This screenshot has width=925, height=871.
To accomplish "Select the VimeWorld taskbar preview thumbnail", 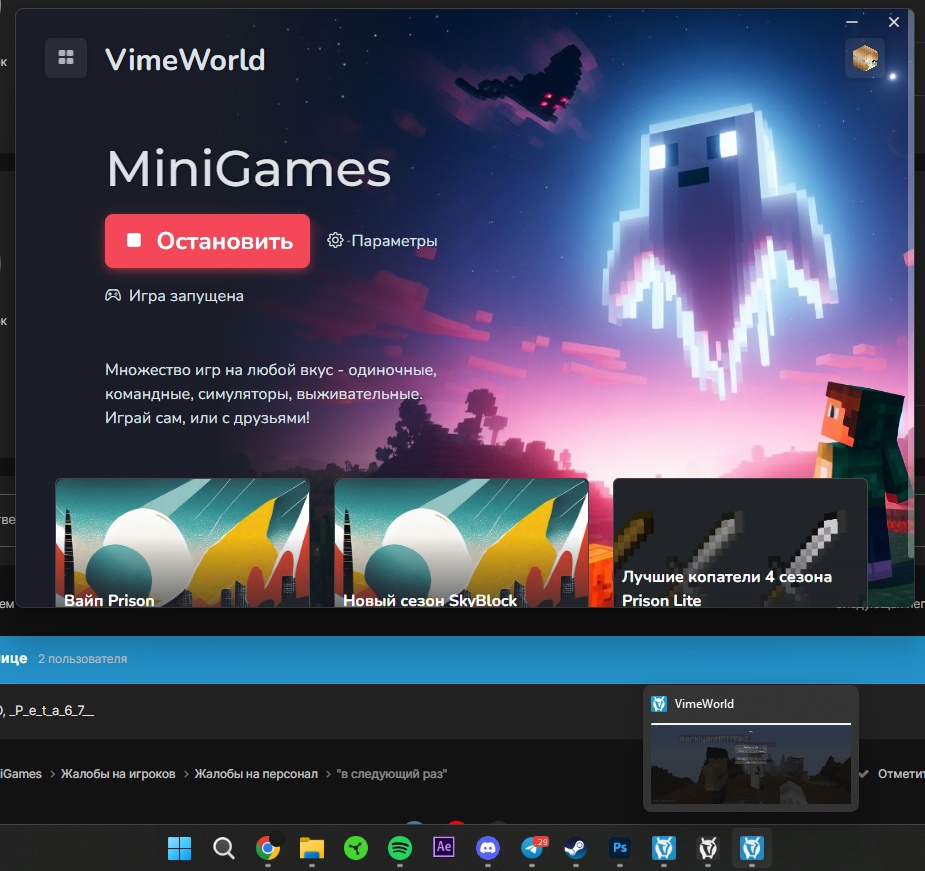I will [751, 764].
